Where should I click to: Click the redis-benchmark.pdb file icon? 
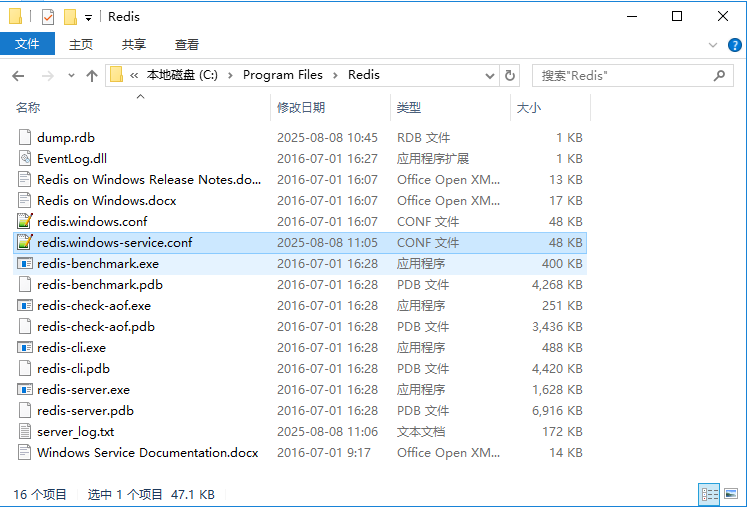[25, 284]
